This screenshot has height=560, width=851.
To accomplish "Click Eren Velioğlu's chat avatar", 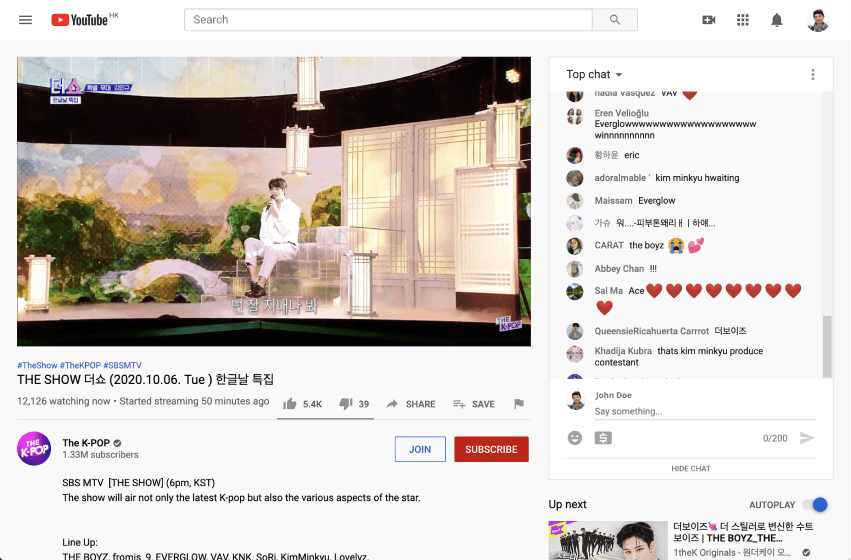I will [575, 116].
